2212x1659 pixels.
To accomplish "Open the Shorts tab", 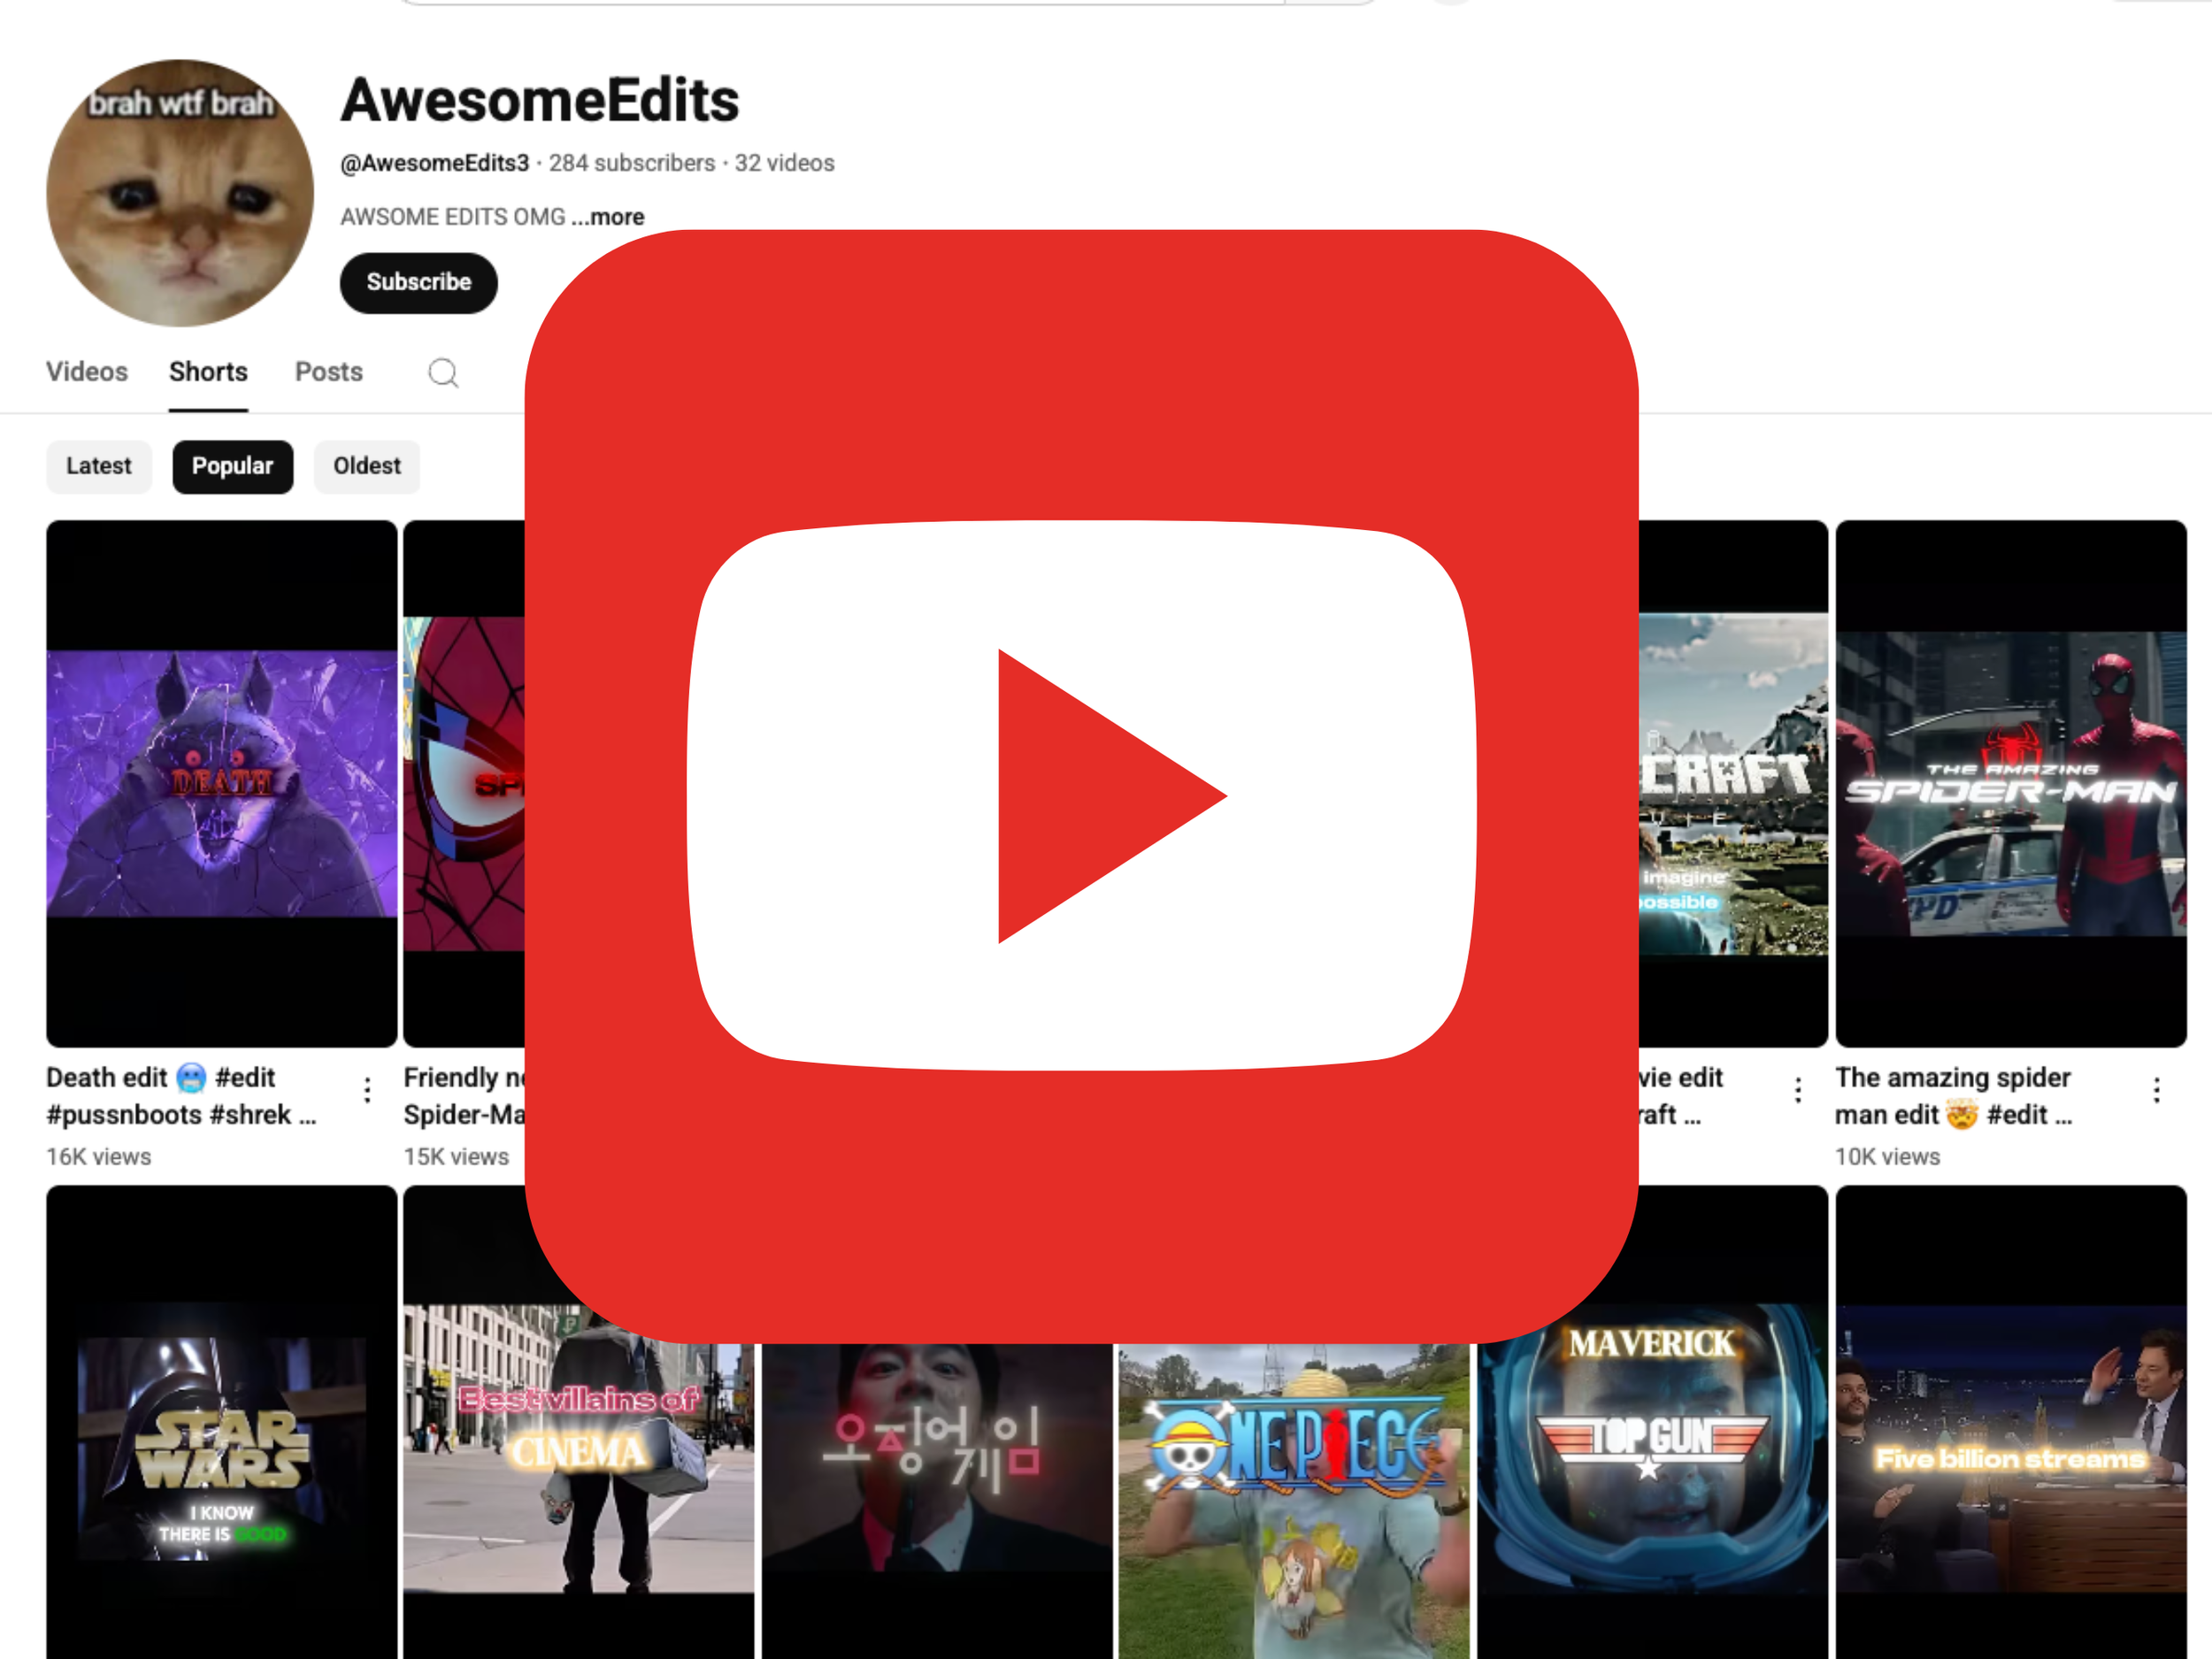I will [x=208, y=372].
